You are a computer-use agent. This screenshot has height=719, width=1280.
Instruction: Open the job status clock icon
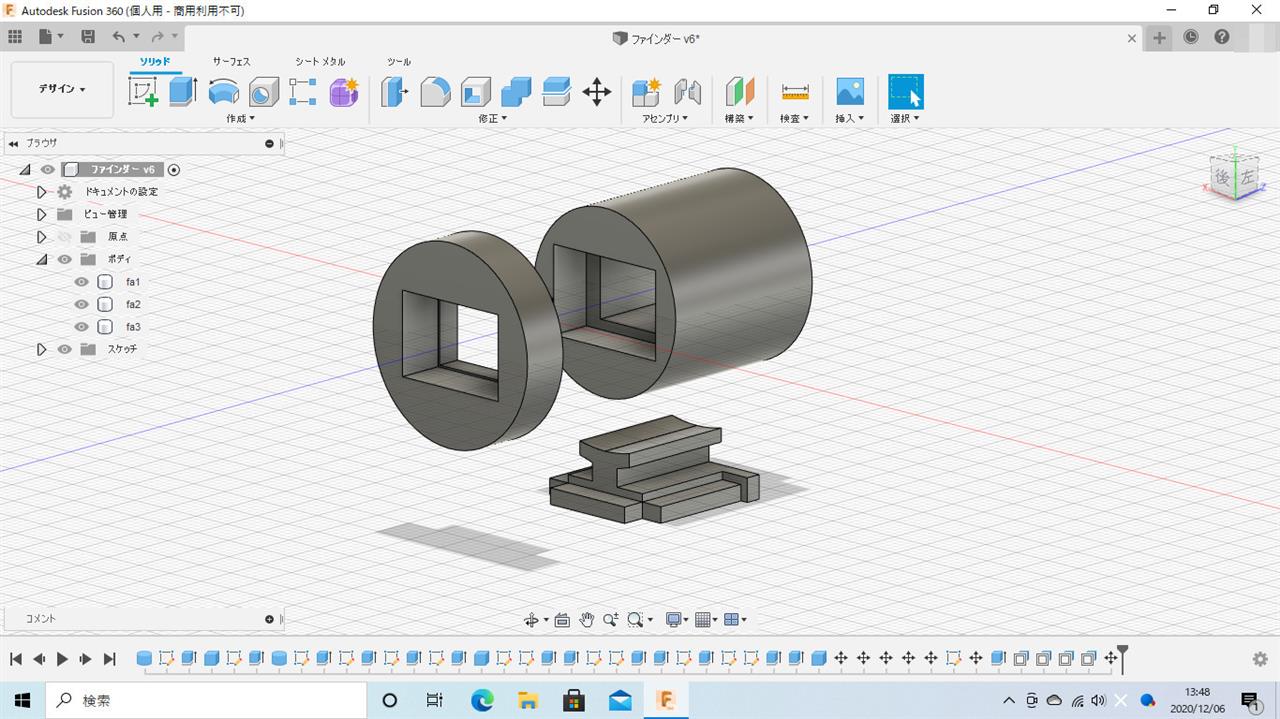(x=1191, y=37)
